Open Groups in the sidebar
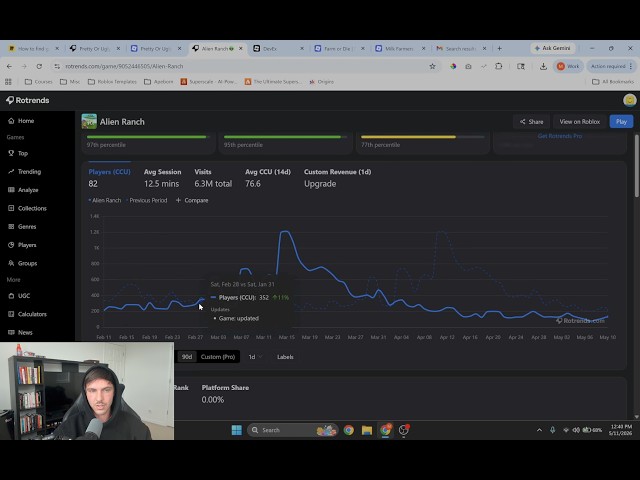Viewport: 640px width, 480px height. (22, 264)
